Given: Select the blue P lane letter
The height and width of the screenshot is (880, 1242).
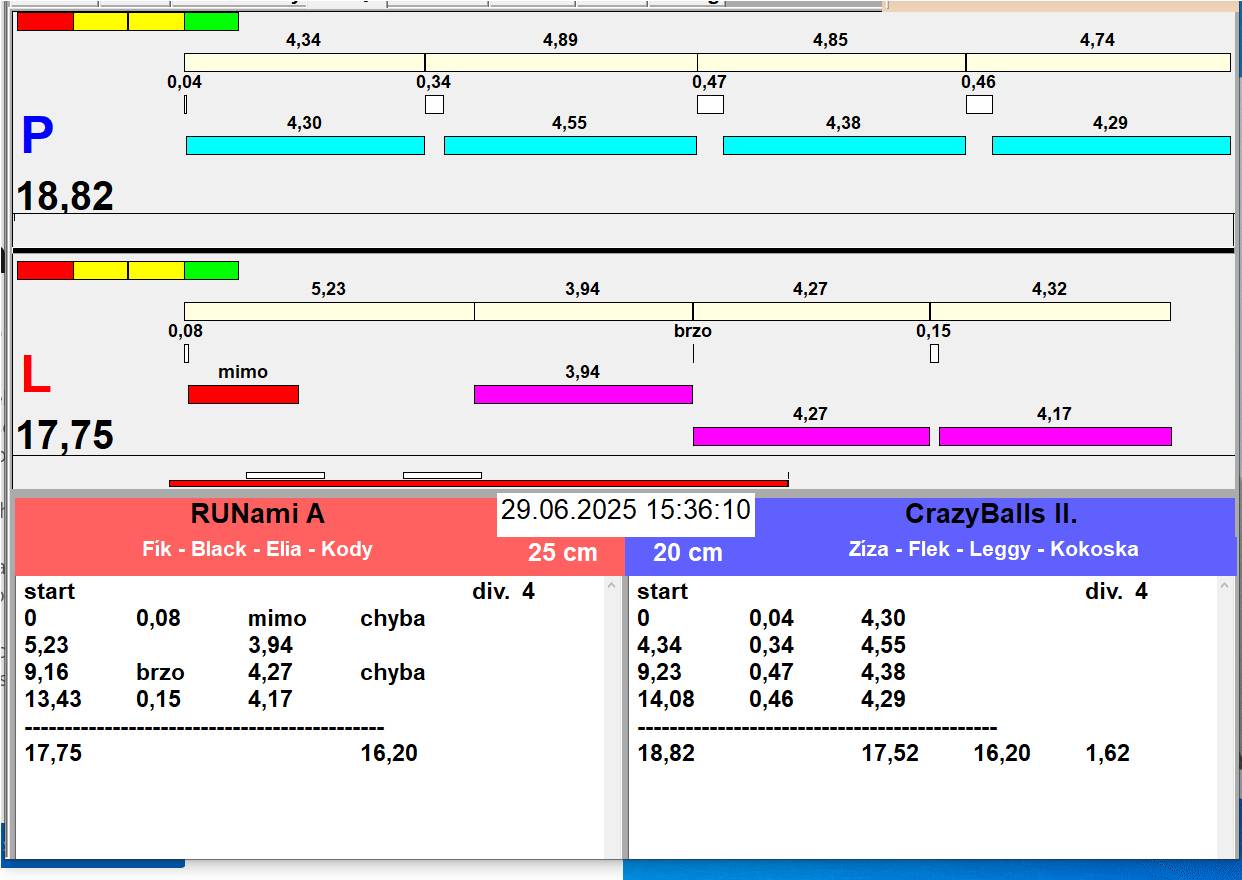Looking at the screenshot, I should (x=37, y=137).
